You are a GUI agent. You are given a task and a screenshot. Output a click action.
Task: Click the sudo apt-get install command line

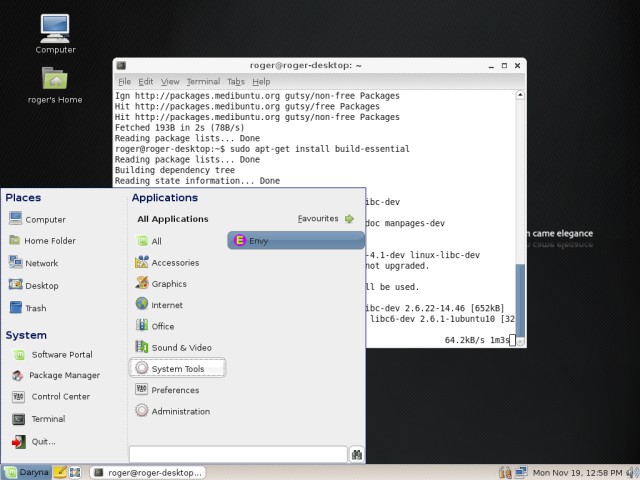coord(262,149)
